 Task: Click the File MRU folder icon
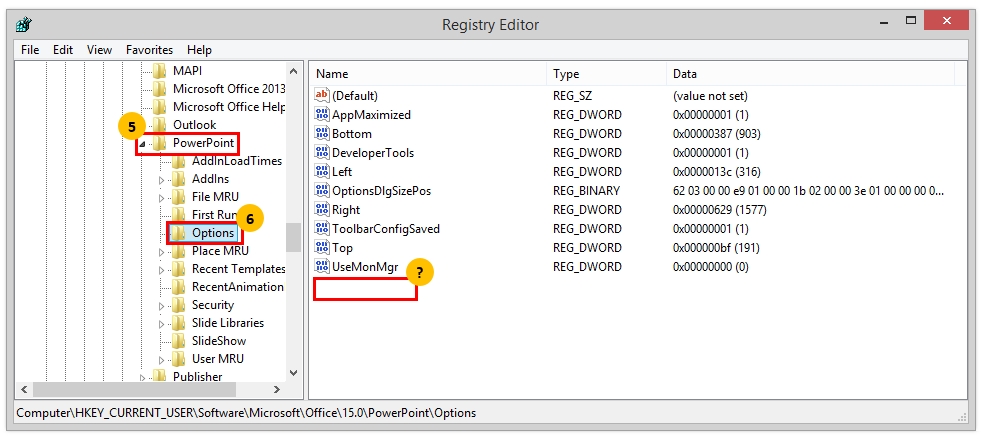pyautogui.click(x=178, y=197)
